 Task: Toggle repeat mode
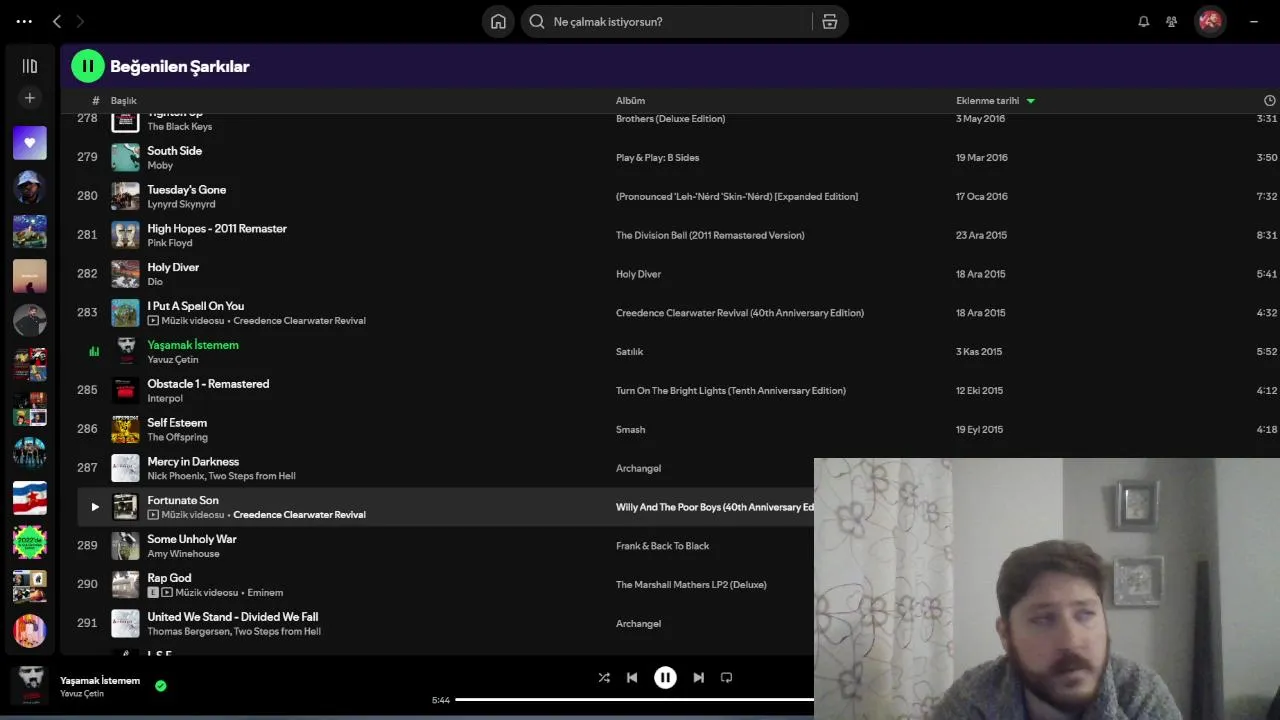[727, 677]
